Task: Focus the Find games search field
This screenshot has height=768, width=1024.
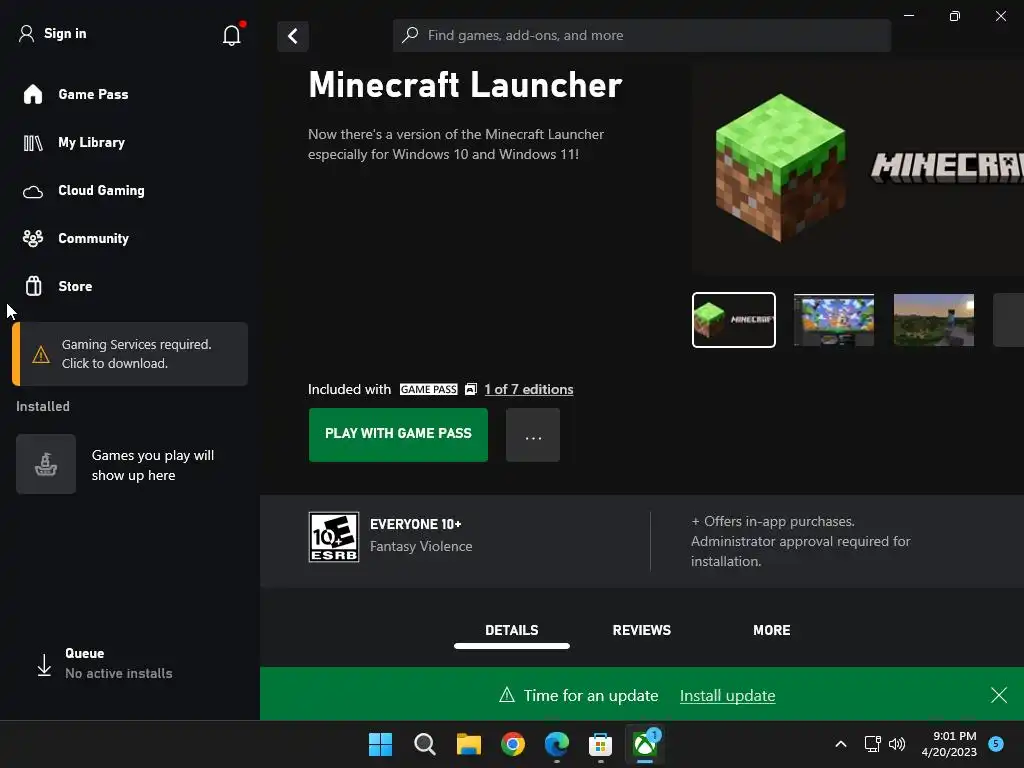Action: tap(642, 35)
